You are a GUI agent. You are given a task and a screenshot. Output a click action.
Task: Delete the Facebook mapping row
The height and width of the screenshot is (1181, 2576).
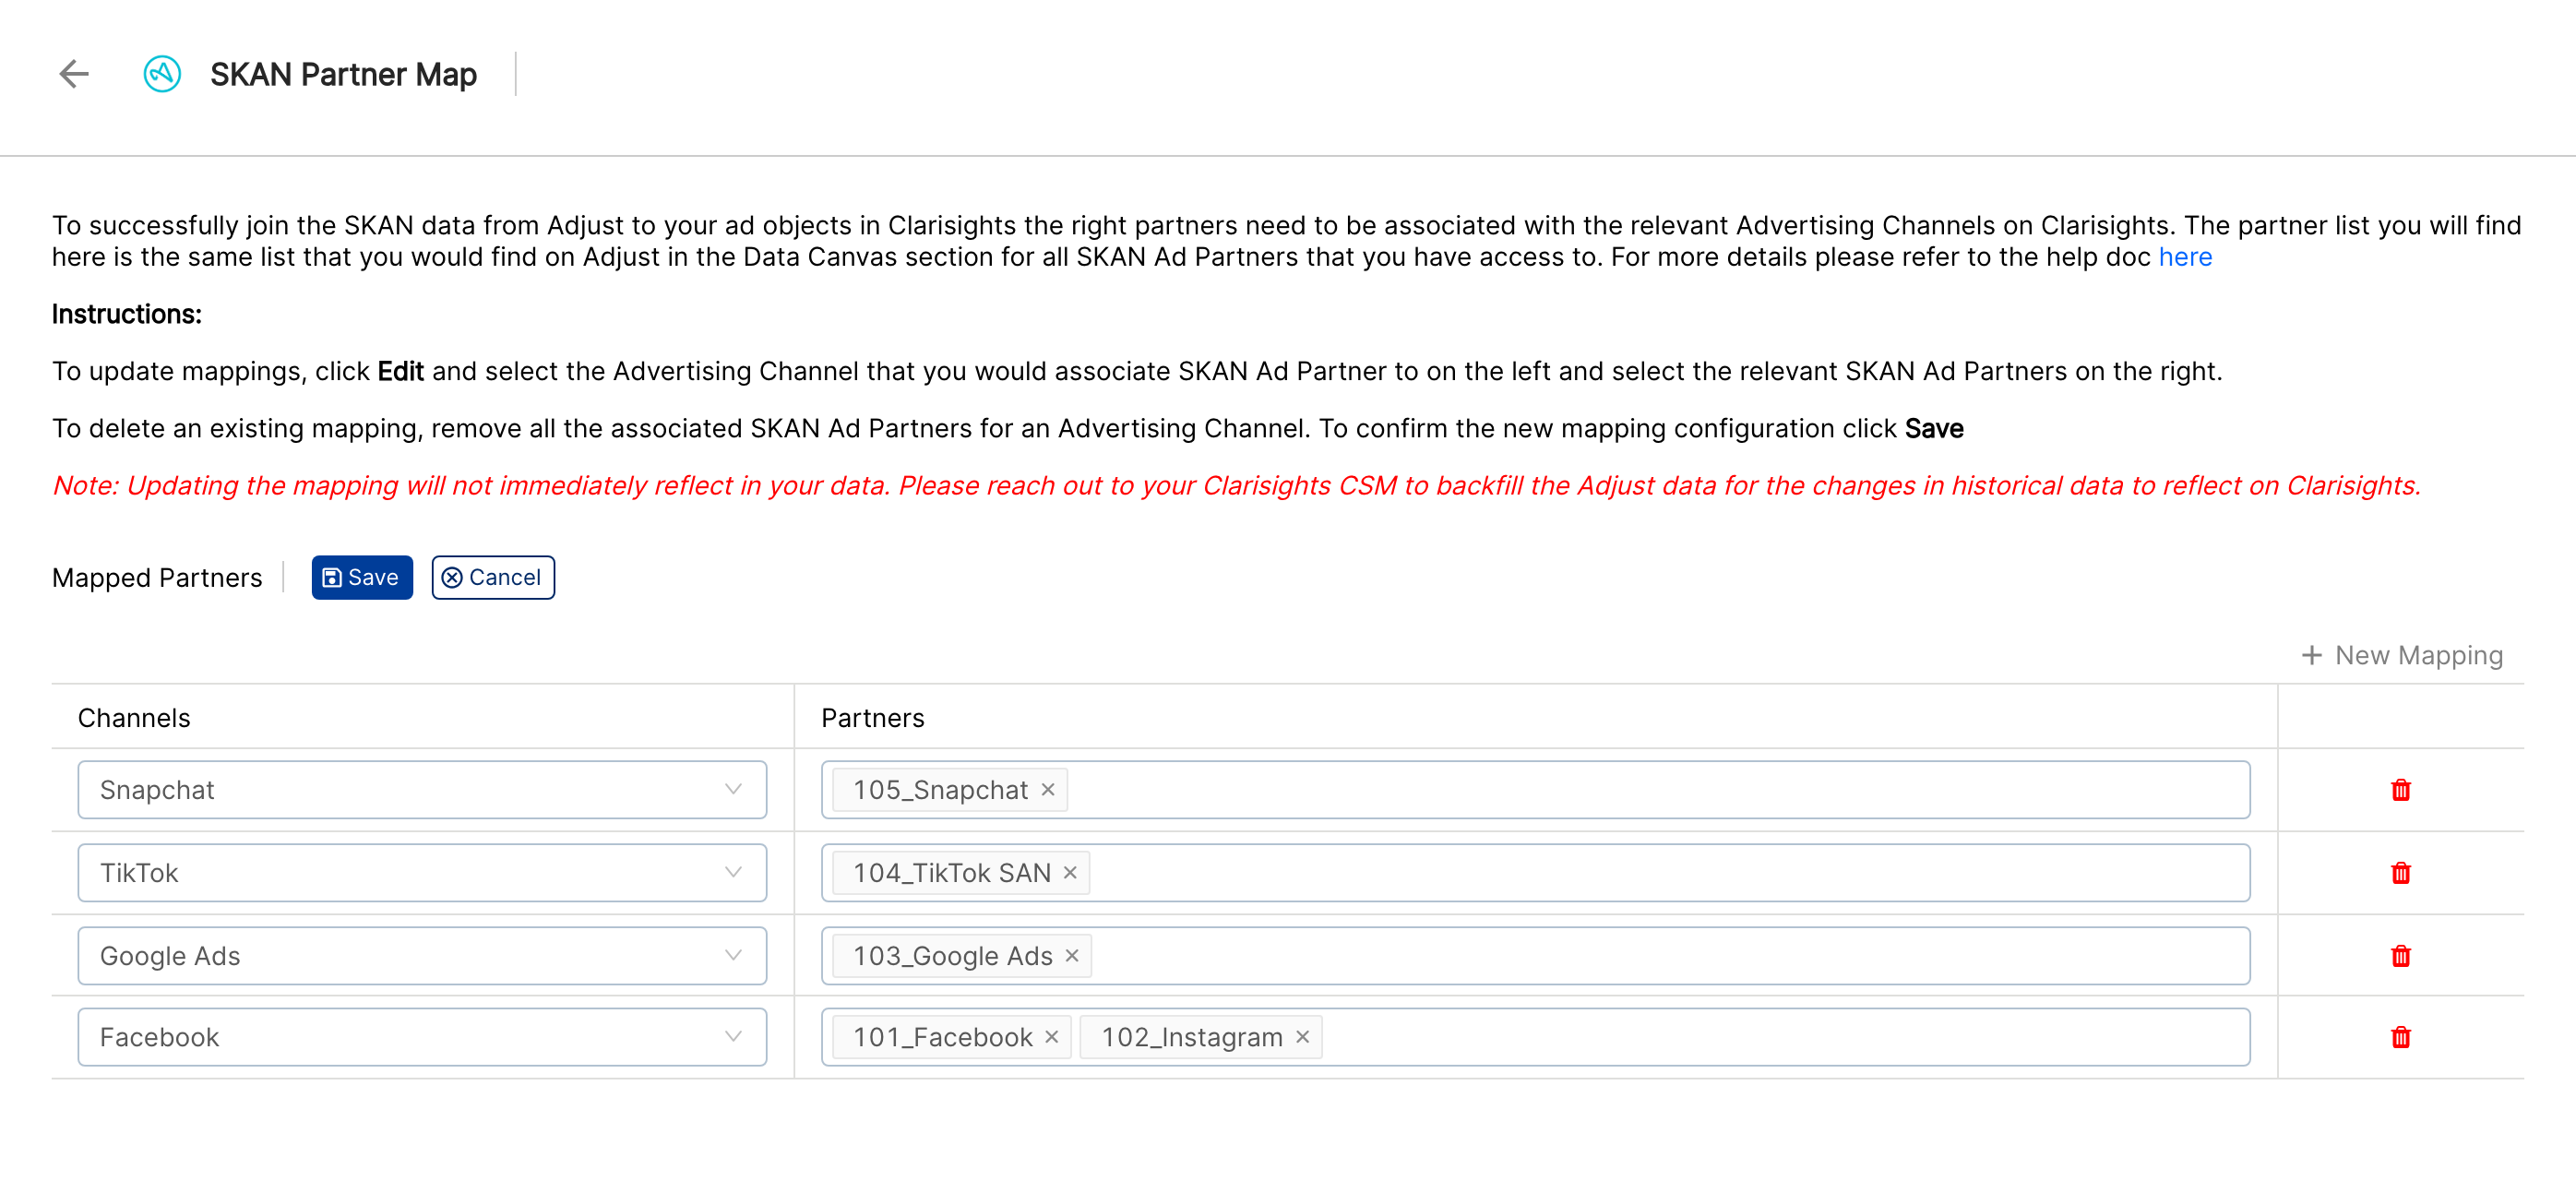pyautogui.click(x=2400, y=1037)
